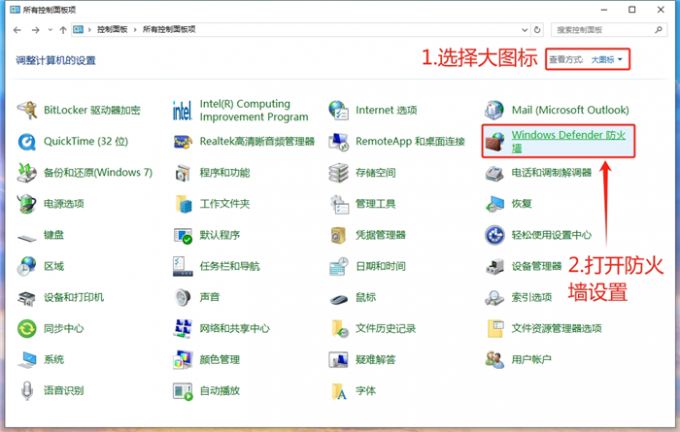Open the BitLocker 驱动器加密 icon
Viewport: 680px width, 432px height.
pos(26,110)
